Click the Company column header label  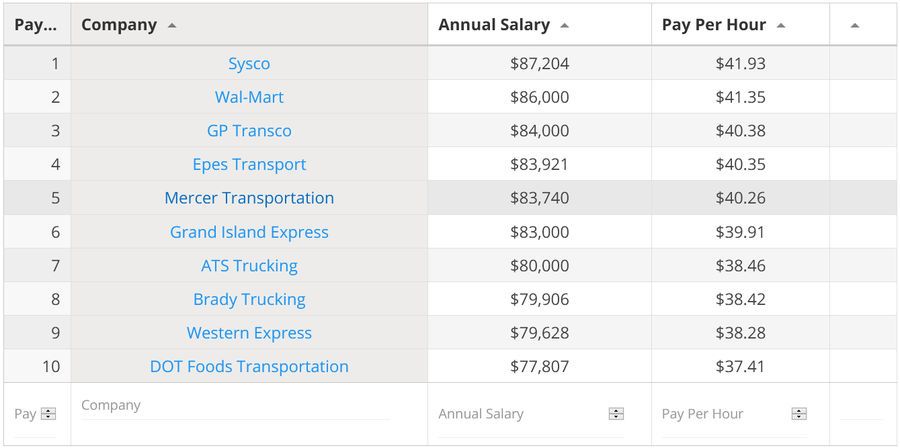tap(119, 25)
